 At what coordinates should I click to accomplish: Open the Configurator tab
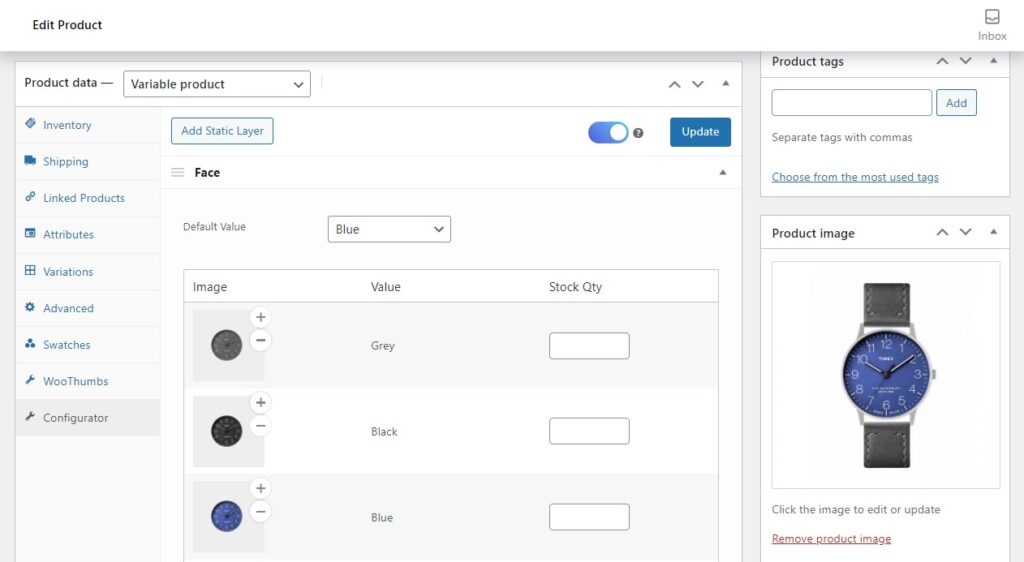coord(88,418)
